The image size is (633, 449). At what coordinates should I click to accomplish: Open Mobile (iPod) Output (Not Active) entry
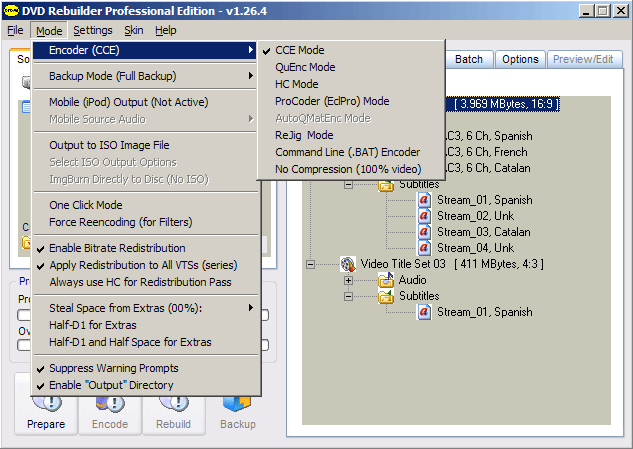click(x=146, y=102)
